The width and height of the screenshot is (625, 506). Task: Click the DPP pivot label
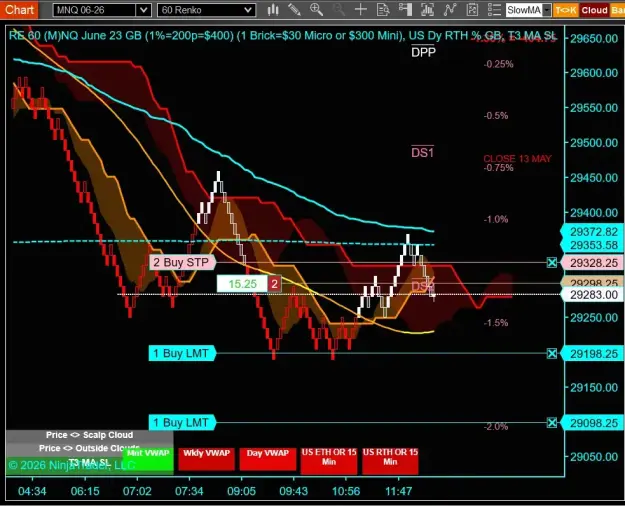[x=423, y=52]
